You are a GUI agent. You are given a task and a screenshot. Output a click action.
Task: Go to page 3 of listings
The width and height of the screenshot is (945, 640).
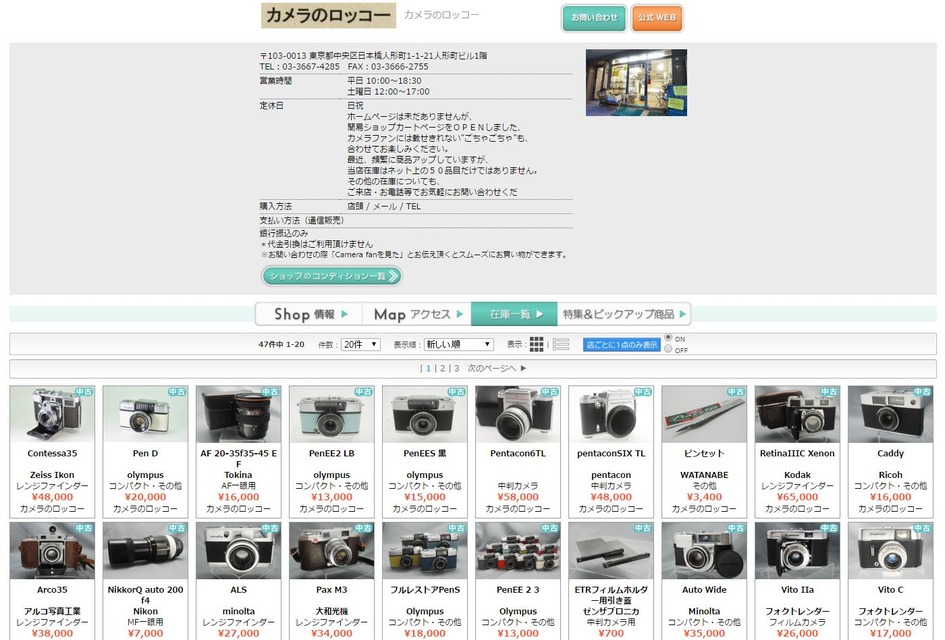click(456, 368)
